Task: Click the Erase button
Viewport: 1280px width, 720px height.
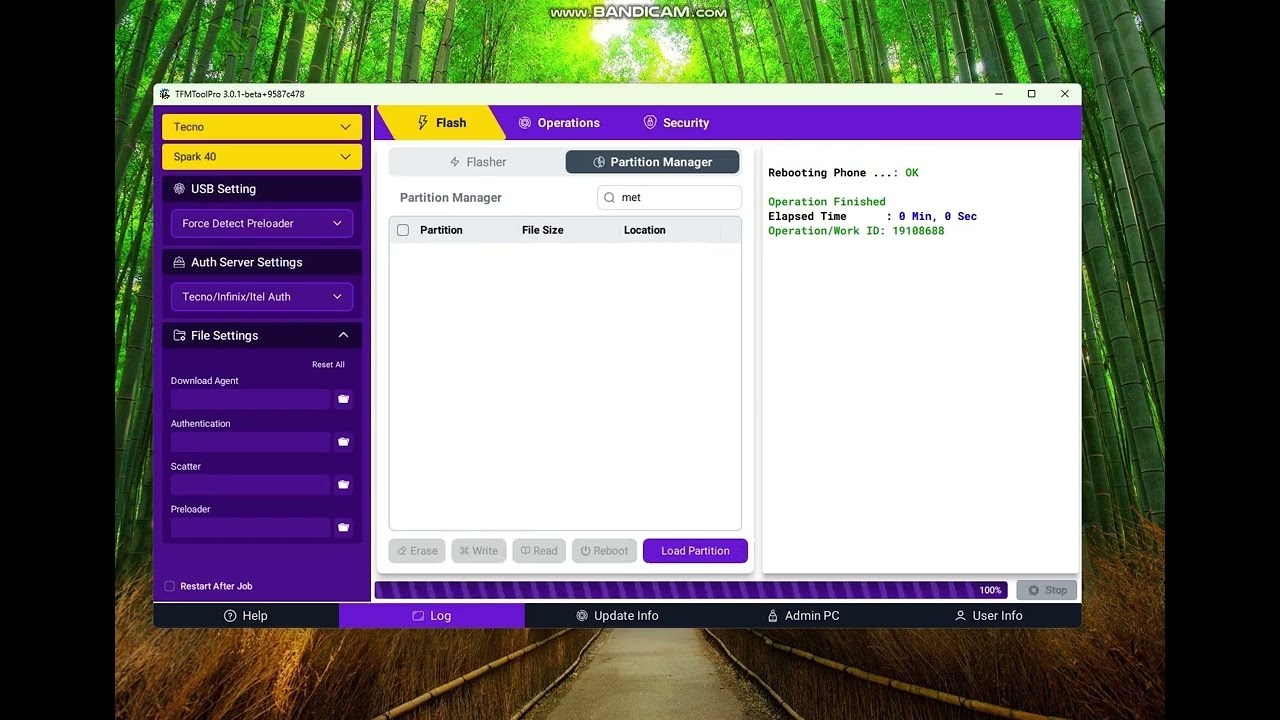Action: click(x=417, y=551)
